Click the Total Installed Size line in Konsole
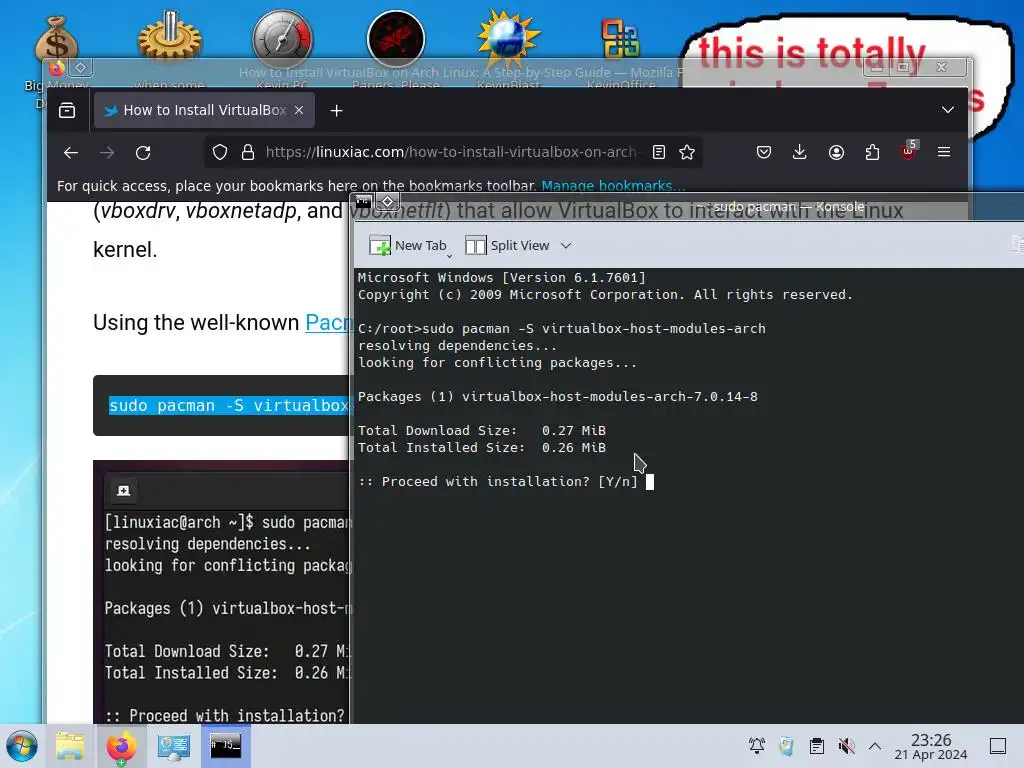This screenshot has width=1024, height=768. click(x=482, y=448)
